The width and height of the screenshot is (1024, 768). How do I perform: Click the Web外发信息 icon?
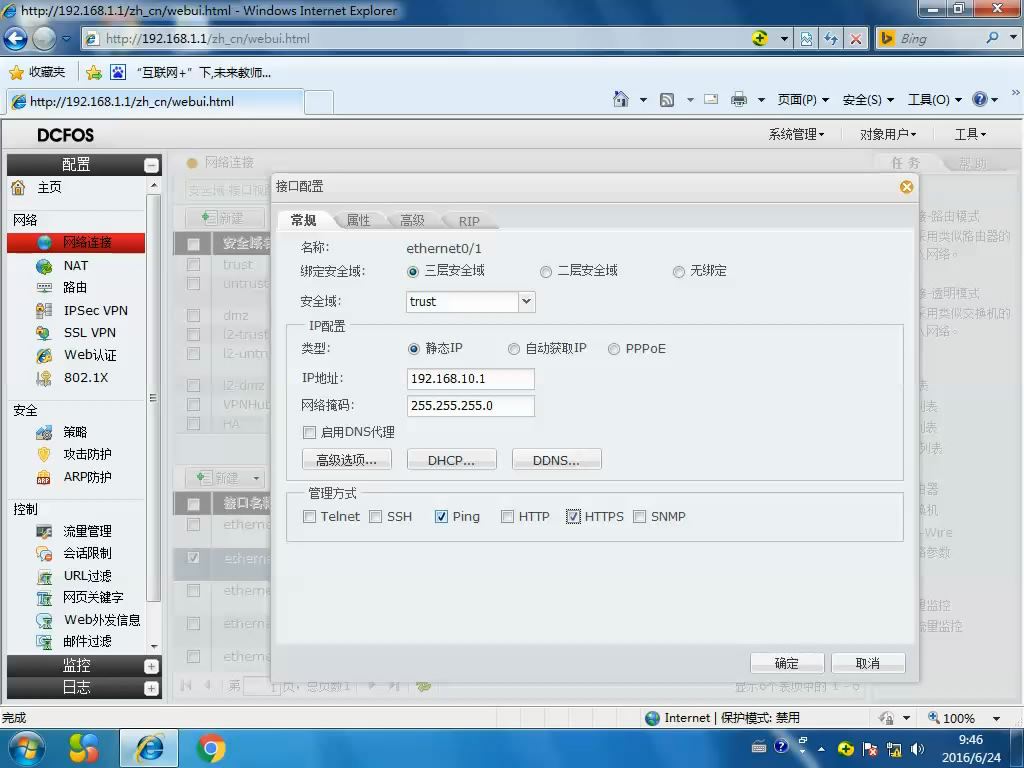(x=44, y=620)
